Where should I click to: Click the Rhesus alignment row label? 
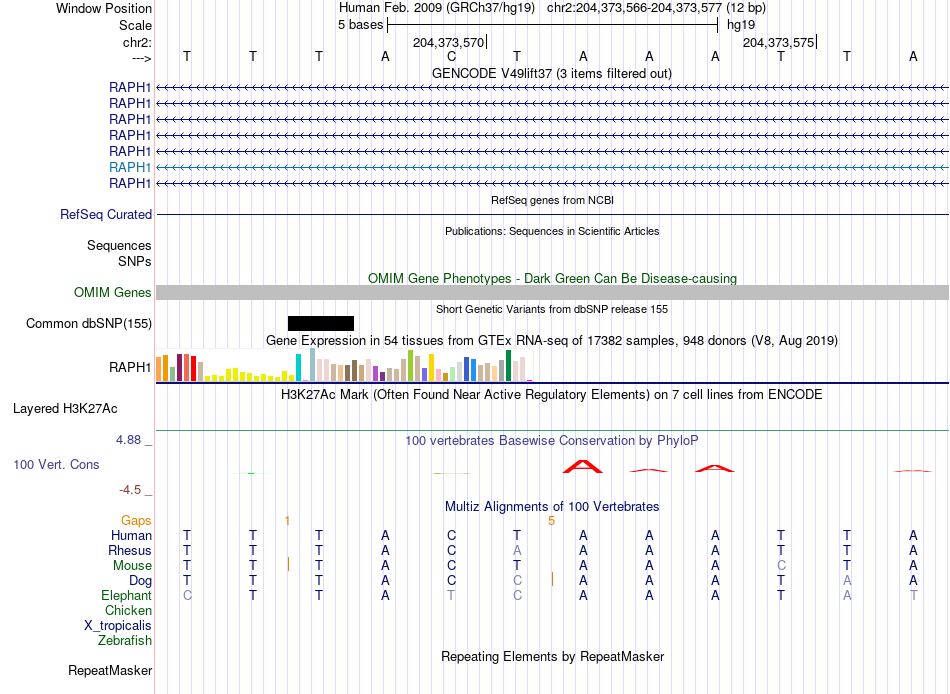point(130,551)
